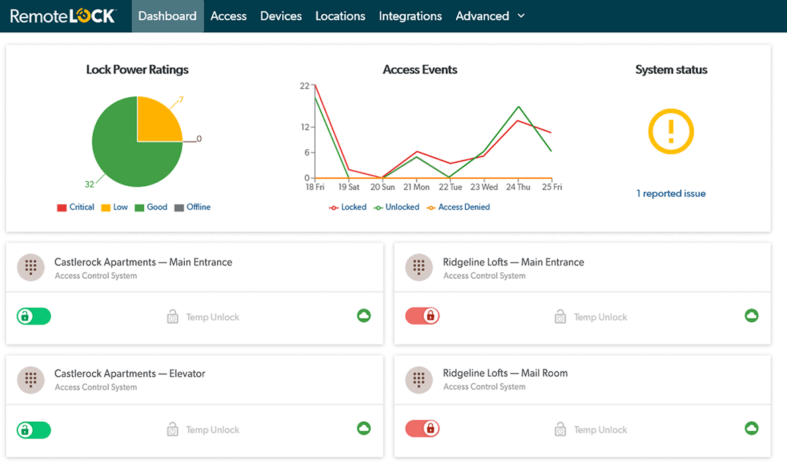Click the yellow system status warning icon
Image resolution: width=787 pixels, height=465 pixels.
[671, 132]
